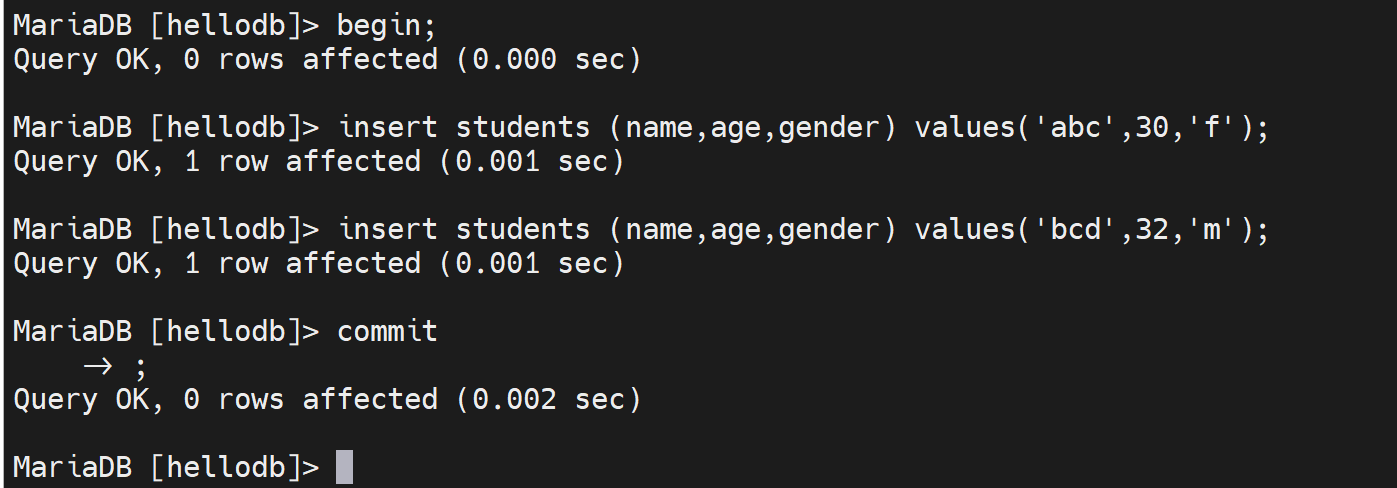
Task: Click 'MariaDB' on the final empty prompt
Action: tap(72, 467)
